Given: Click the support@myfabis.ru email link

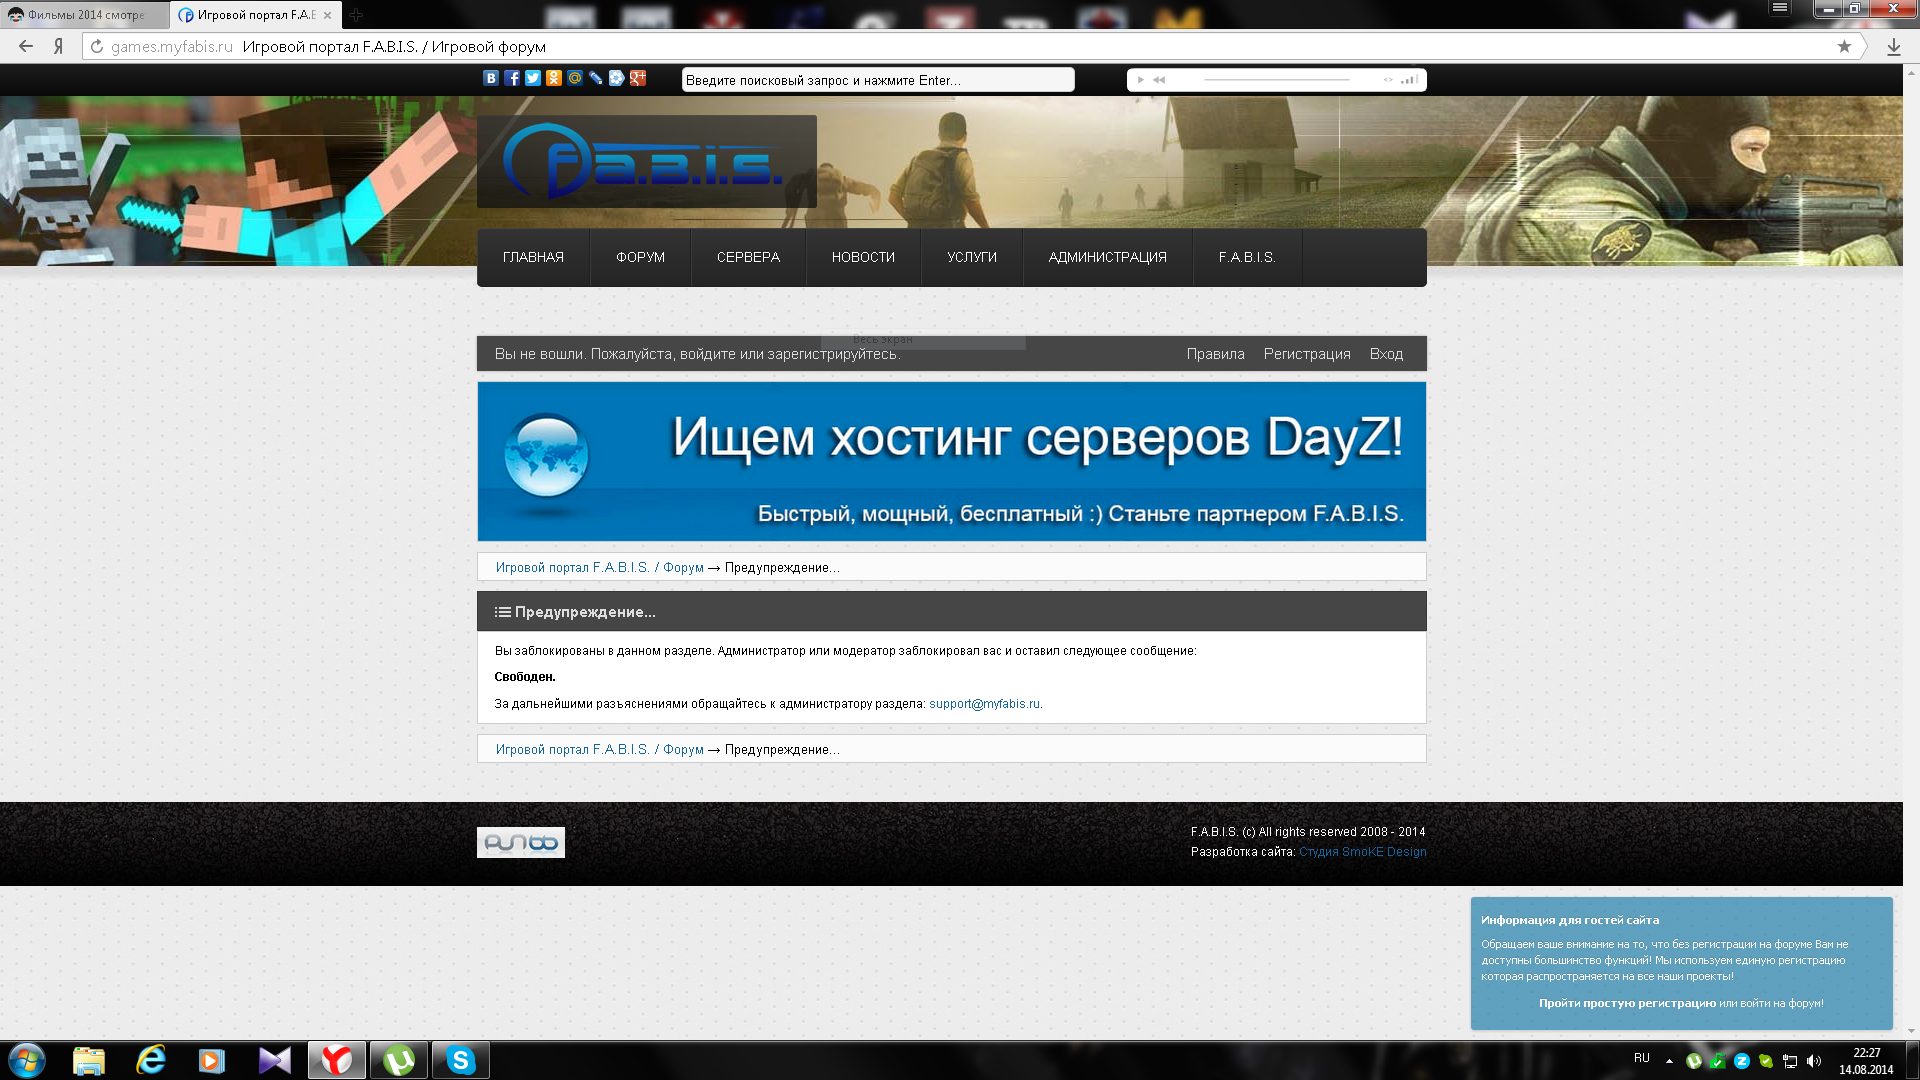Looking at the screenshot, I should click(984, 704).
